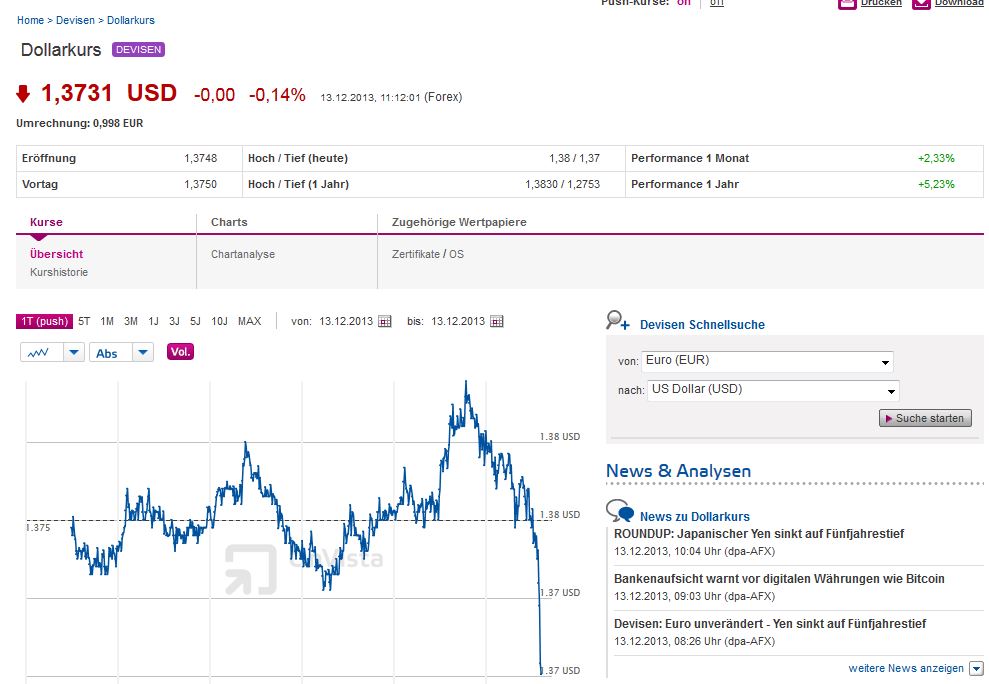Open the 'von' Euro (EUR) currency dropdown
Viewport: 989px width, 684px height.
pos(767,362)
